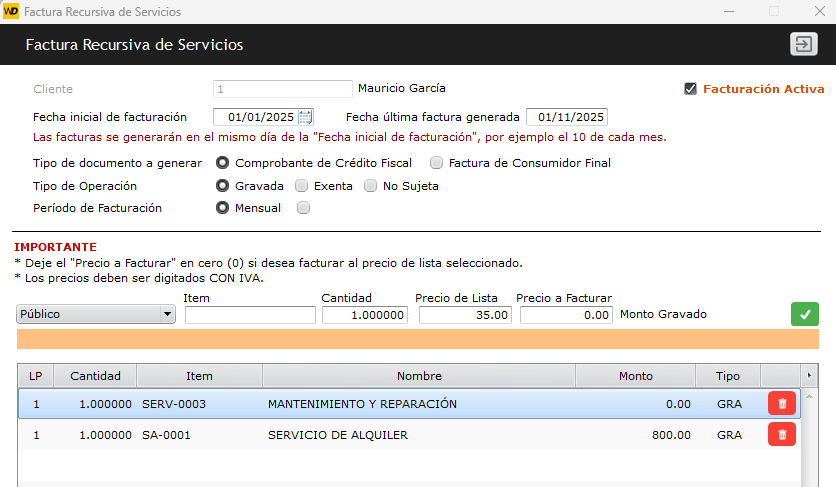
Task: Click the exit icon in the black header
Action: pos(803,44)
